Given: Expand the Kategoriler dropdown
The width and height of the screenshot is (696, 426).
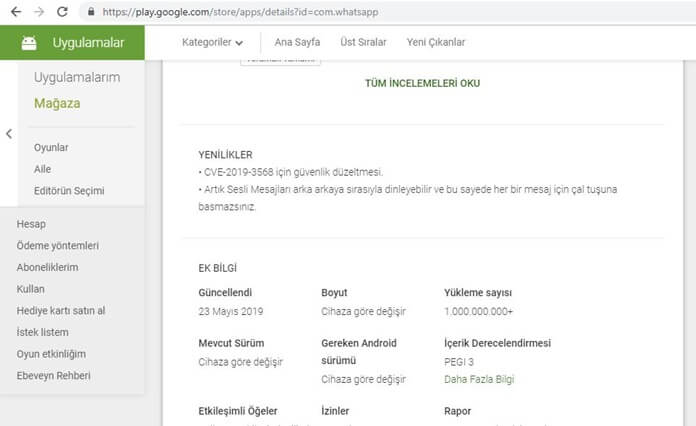Looking at the screenshot, I should [x=212, y=42].
